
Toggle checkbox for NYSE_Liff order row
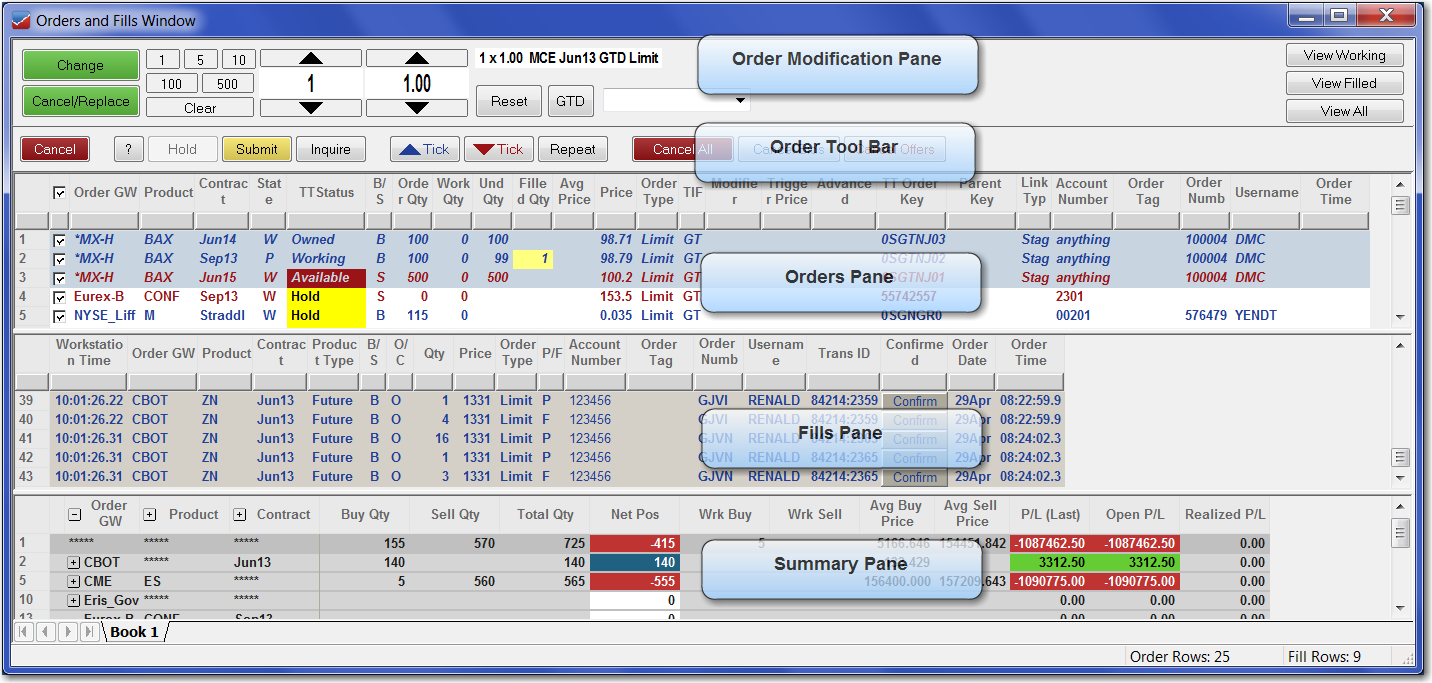[x=59, y=316]
